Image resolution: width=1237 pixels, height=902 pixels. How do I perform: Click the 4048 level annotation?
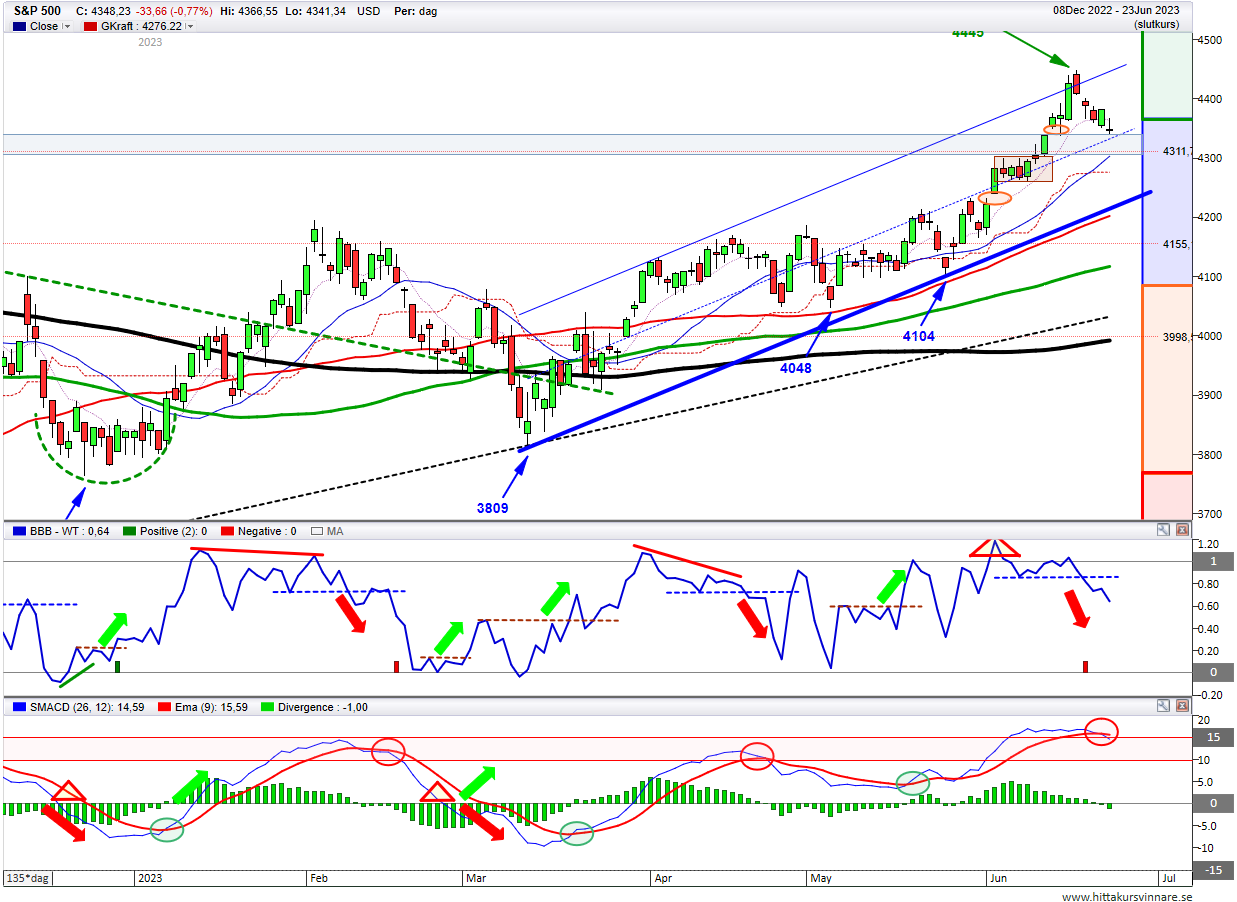[x=796, y=368]
